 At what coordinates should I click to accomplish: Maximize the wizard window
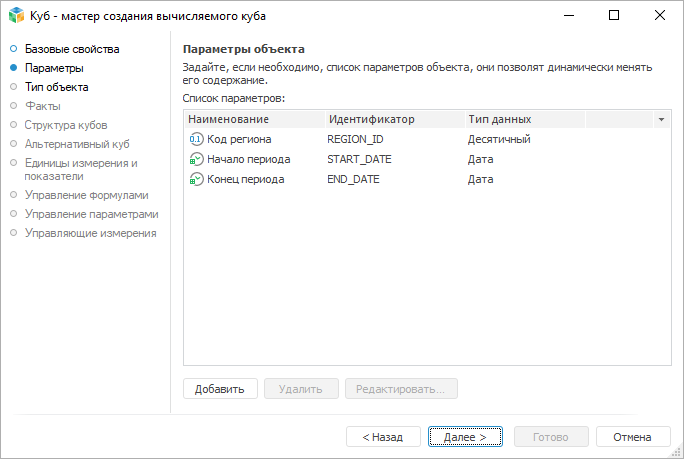point(614,15)
